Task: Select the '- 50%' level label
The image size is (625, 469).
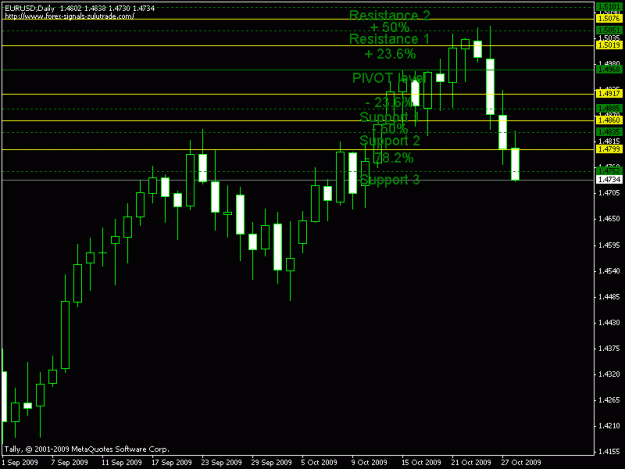Action: point(389,129)
